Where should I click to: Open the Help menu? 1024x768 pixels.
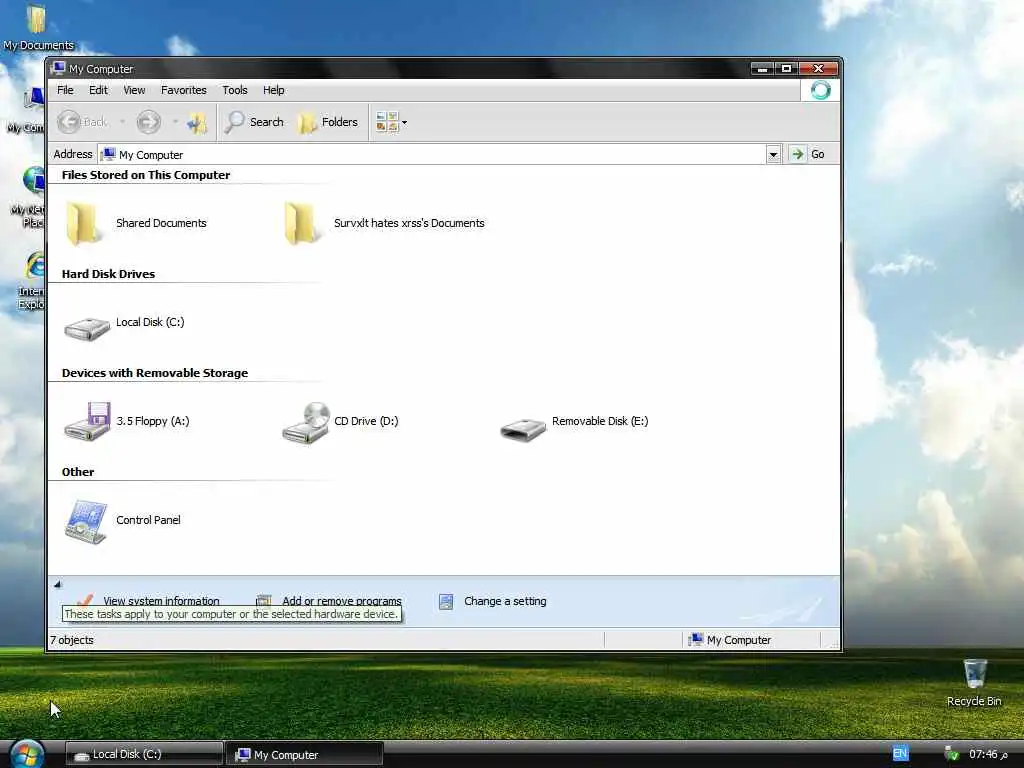click(x=274, y=90)
